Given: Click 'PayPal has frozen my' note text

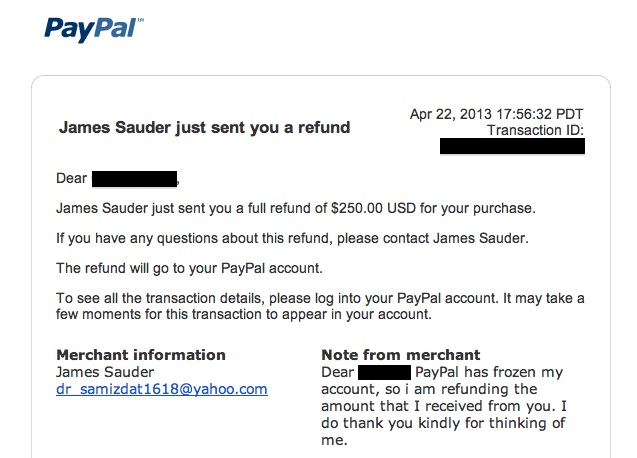Looking at the screenshot, I should 489,372.
